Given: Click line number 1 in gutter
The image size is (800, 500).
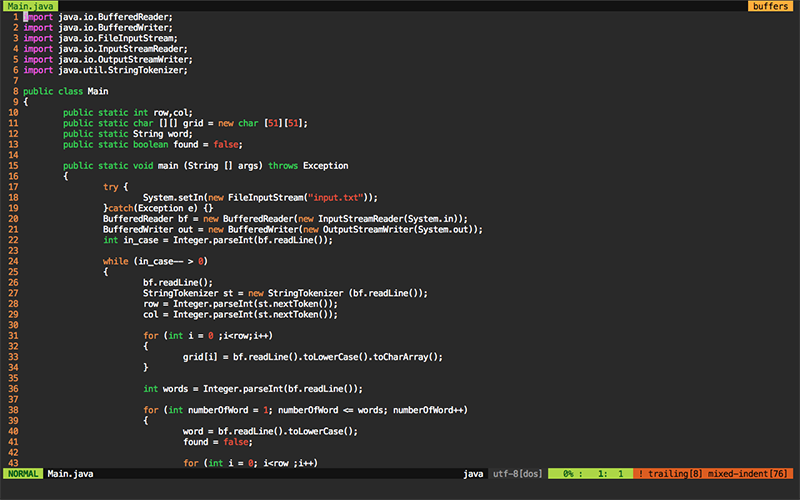Looking at the screenshot, I should coord(15,17).
